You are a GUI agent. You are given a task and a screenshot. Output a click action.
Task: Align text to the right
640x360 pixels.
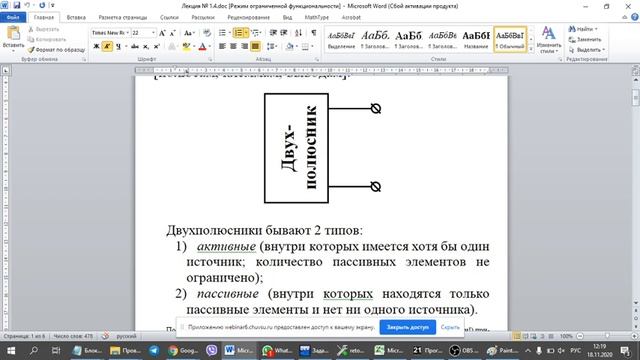(x=244, y=47)
